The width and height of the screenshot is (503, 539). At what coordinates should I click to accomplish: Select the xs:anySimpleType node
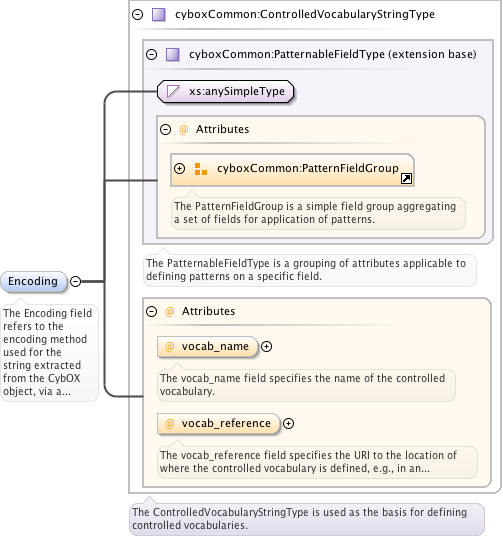click(226, 92)
